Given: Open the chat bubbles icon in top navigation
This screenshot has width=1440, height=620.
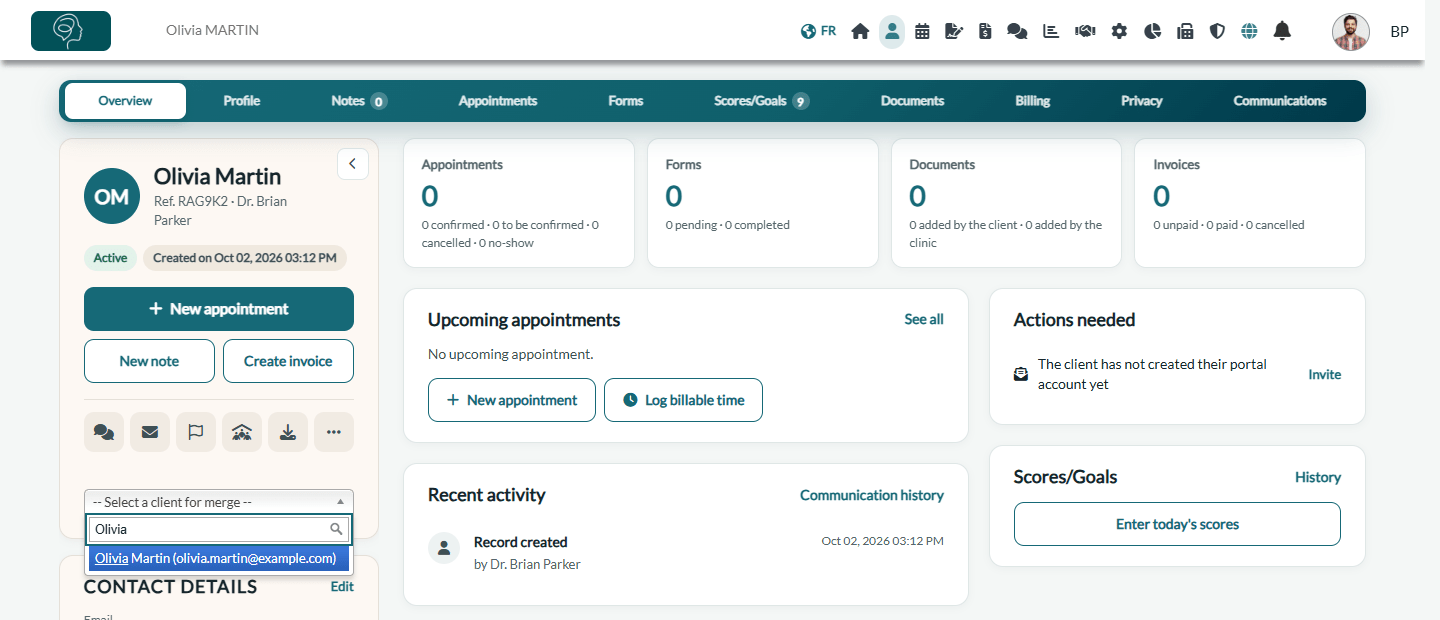Looking at the screenshot, I should tap(1017, 31).
